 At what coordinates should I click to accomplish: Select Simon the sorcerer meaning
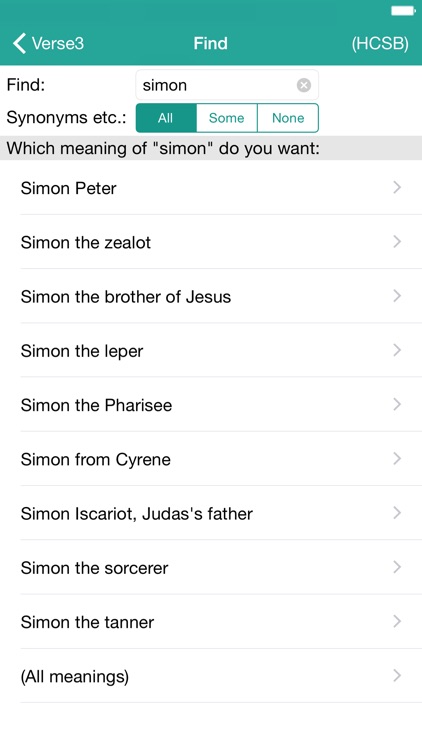coord(211,568)
